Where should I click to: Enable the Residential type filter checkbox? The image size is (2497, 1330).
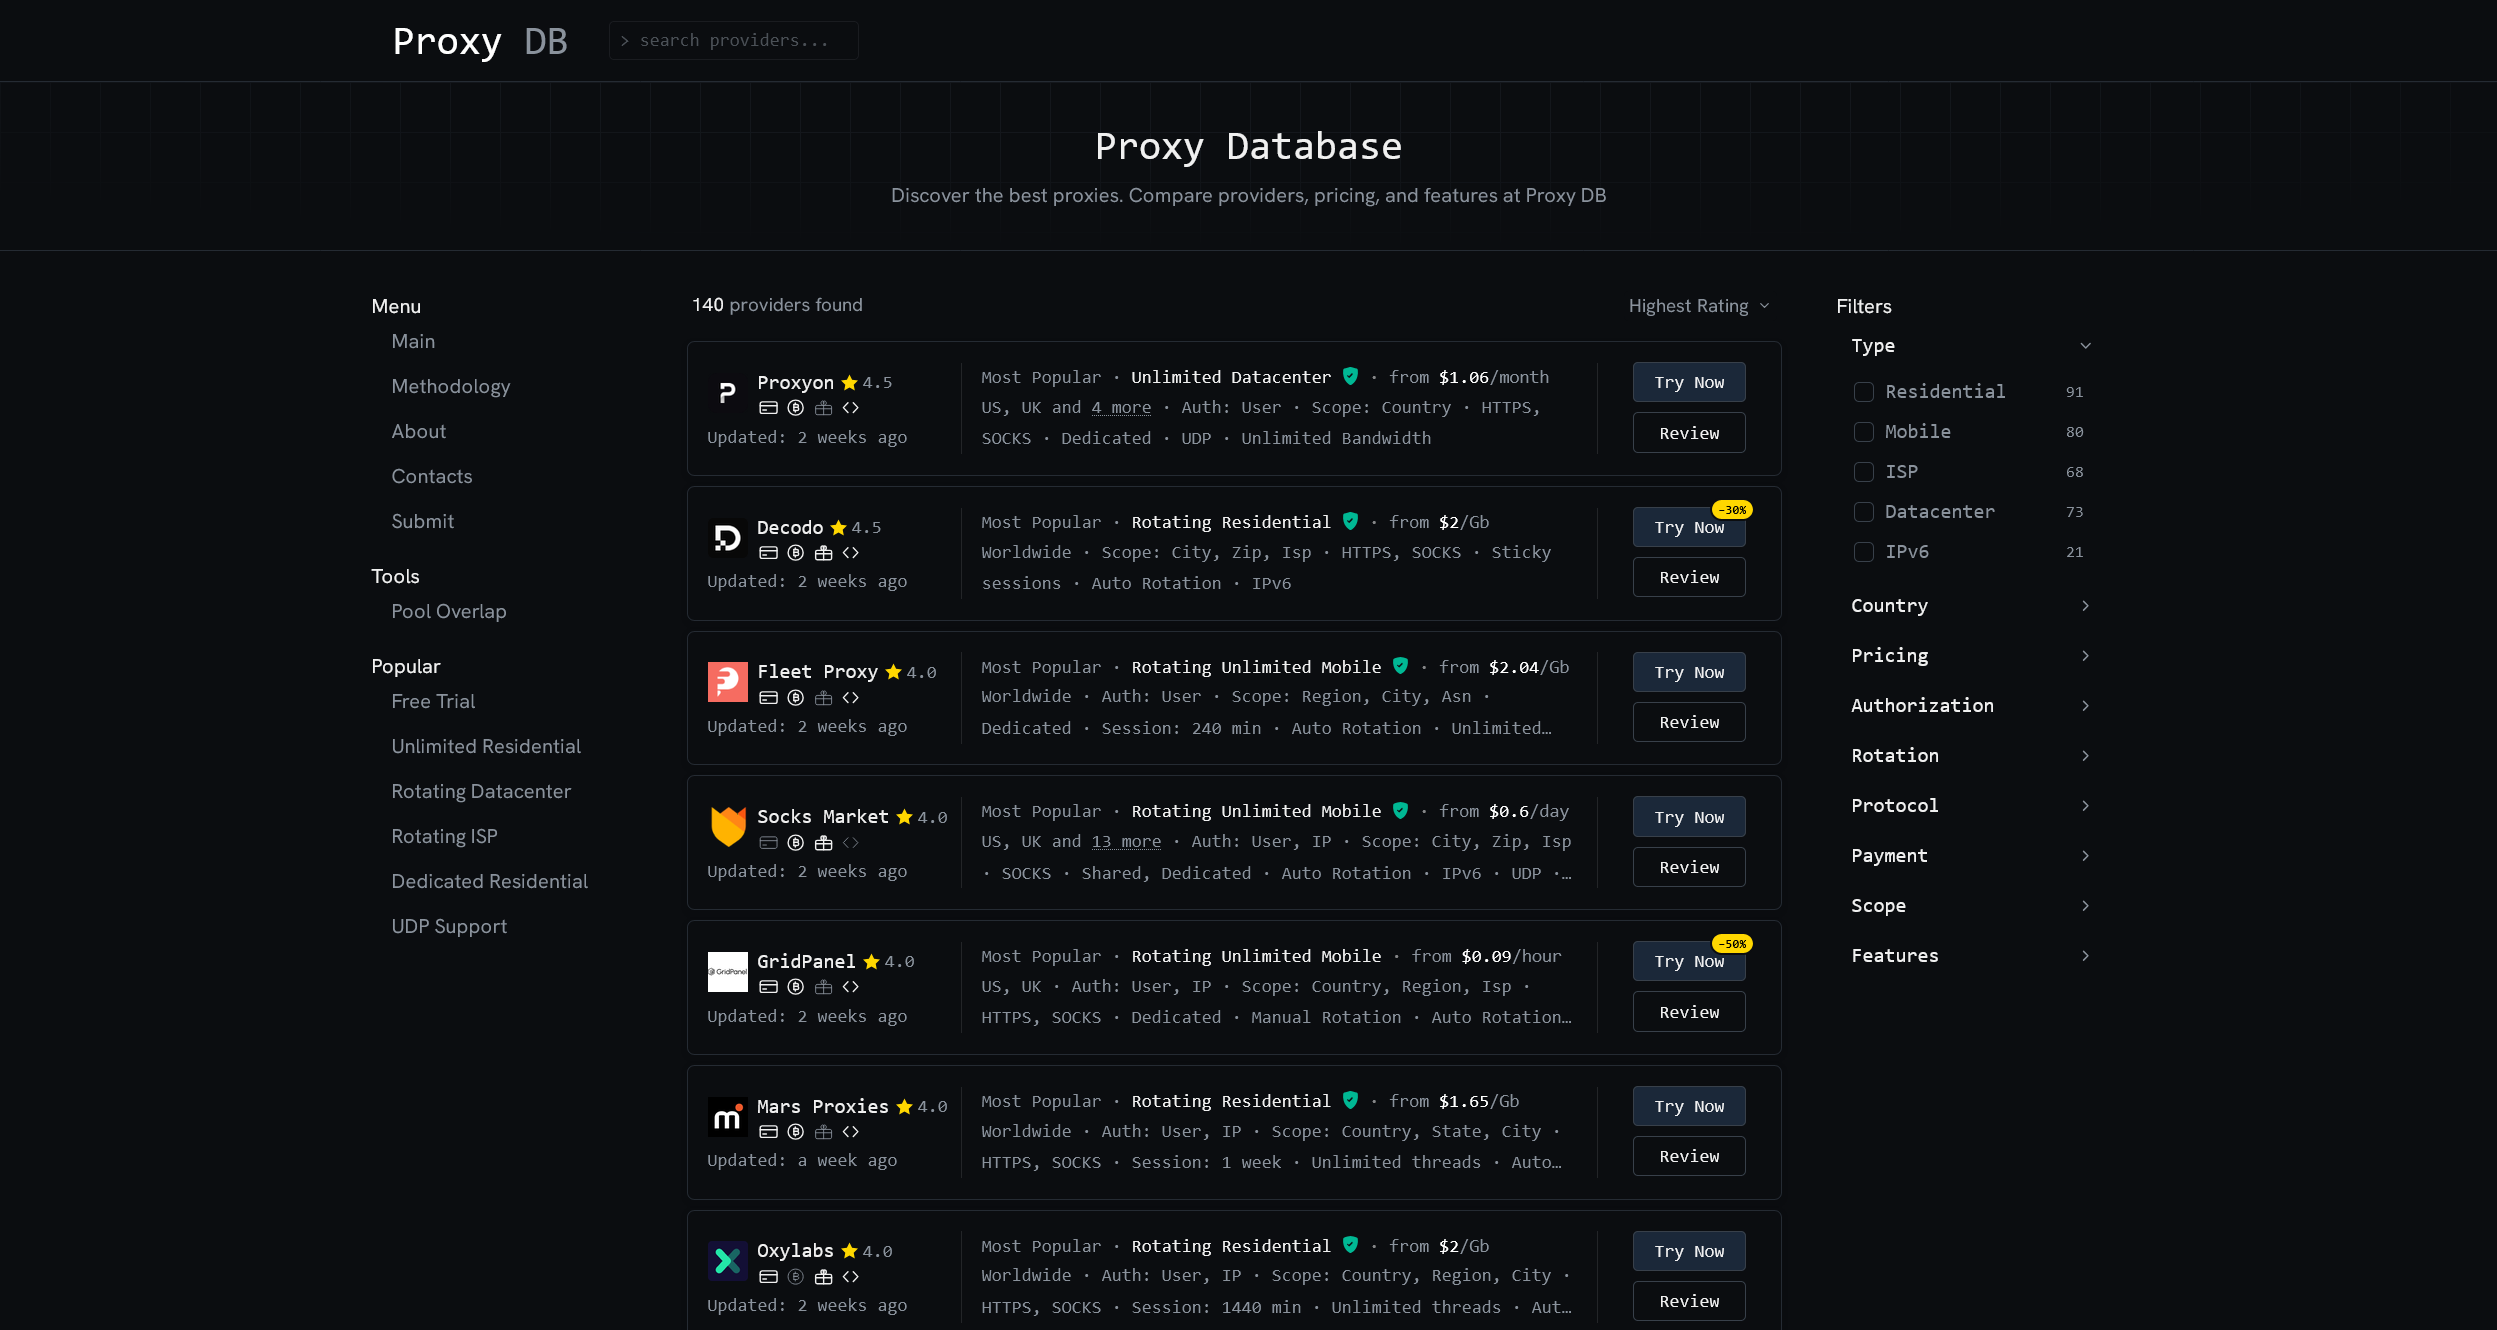pyautogui.click(x=1864, y=392)
